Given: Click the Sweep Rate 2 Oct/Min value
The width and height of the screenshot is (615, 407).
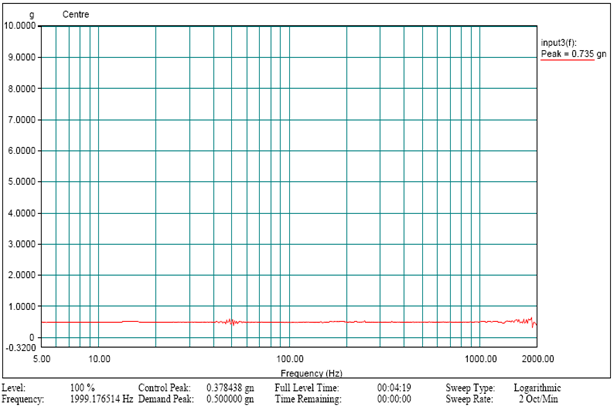Looking at the screenshot, I should 534,398.
